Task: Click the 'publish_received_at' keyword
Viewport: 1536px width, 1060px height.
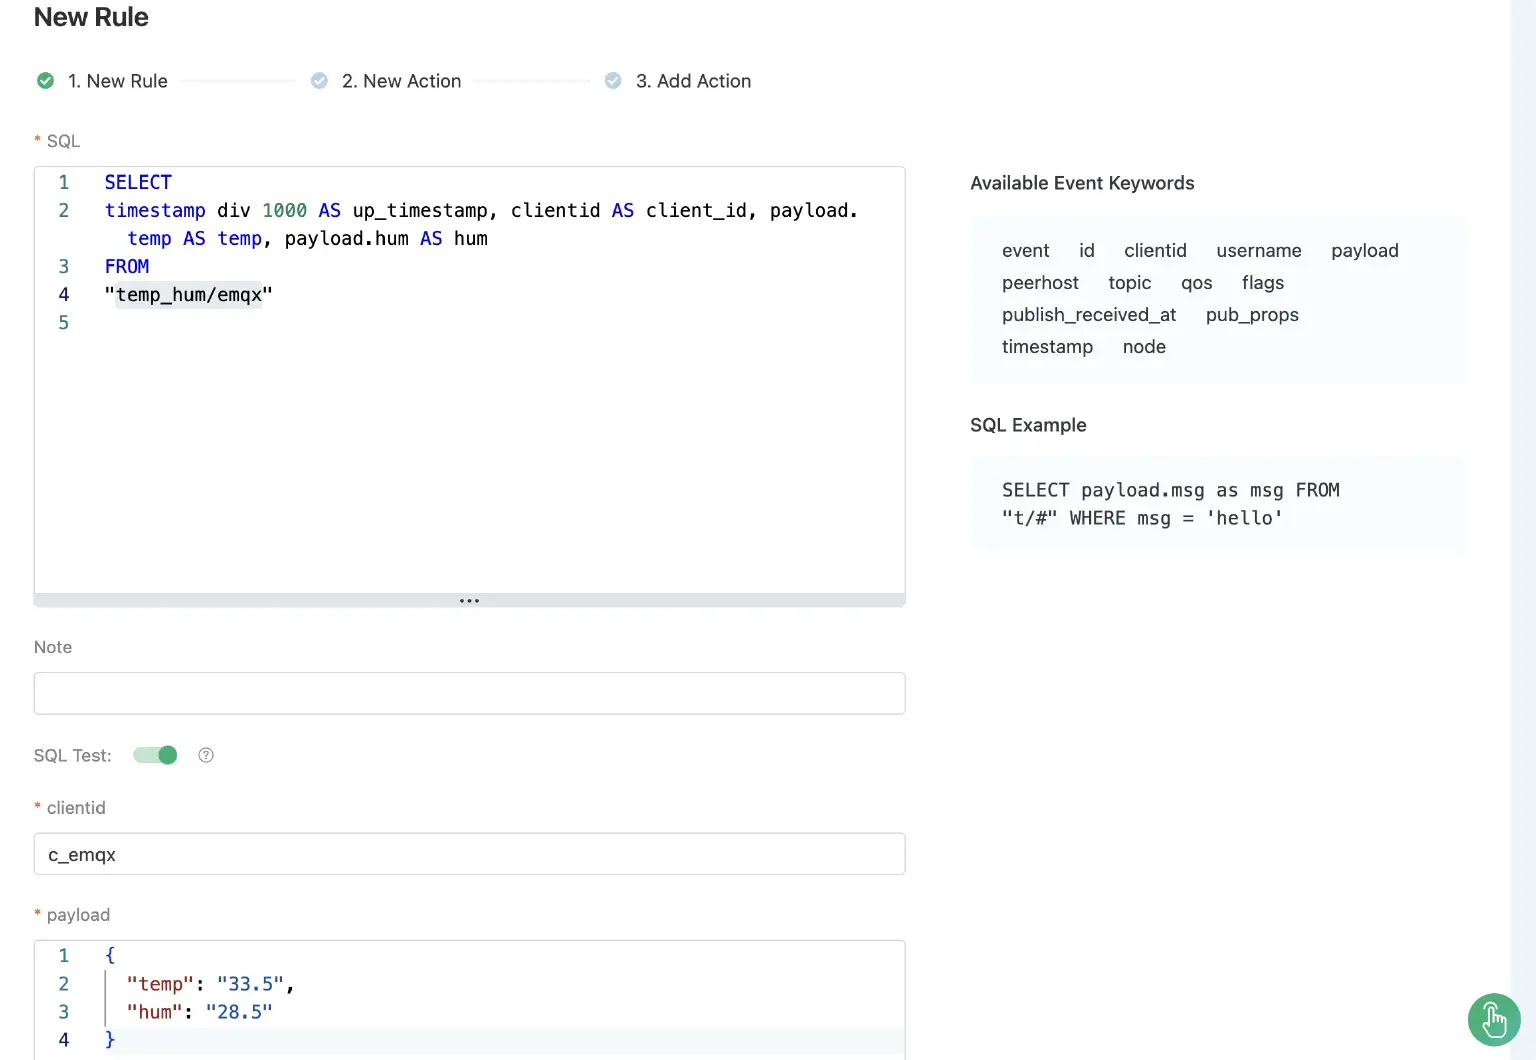Action: pos(1088,315)
